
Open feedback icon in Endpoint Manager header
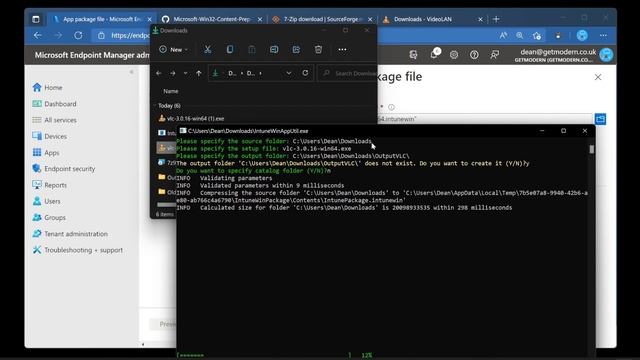[494, 54]
